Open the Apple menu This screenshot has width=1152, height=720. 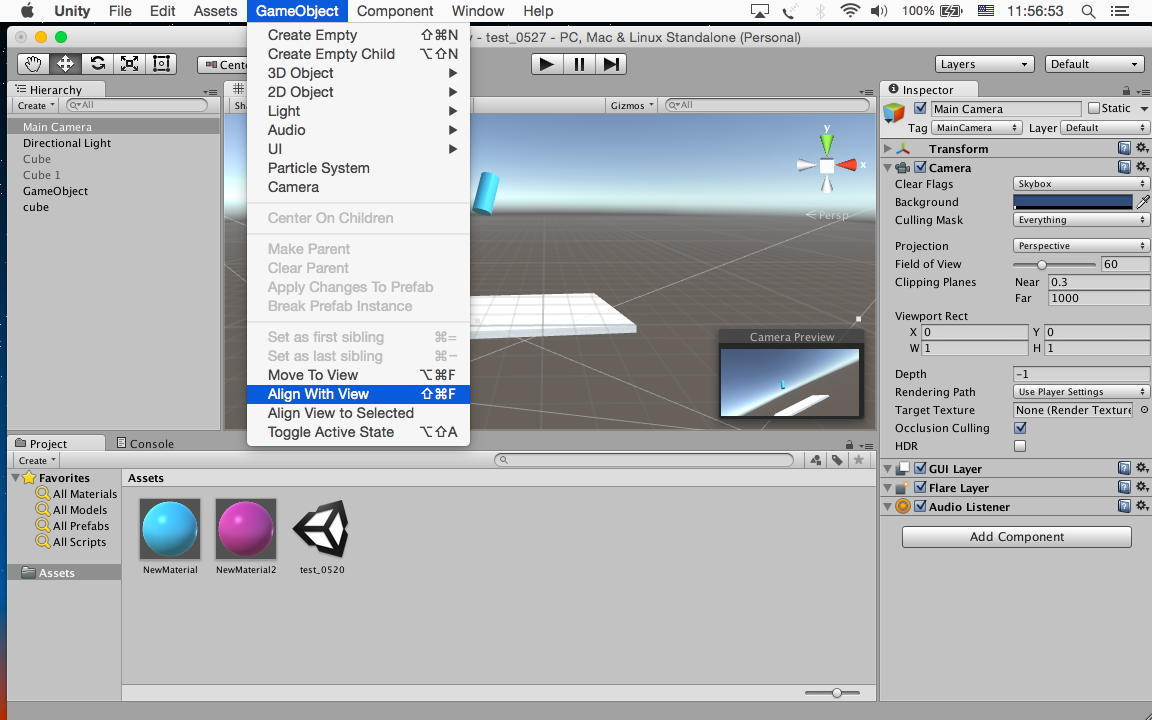pos(27,10)
